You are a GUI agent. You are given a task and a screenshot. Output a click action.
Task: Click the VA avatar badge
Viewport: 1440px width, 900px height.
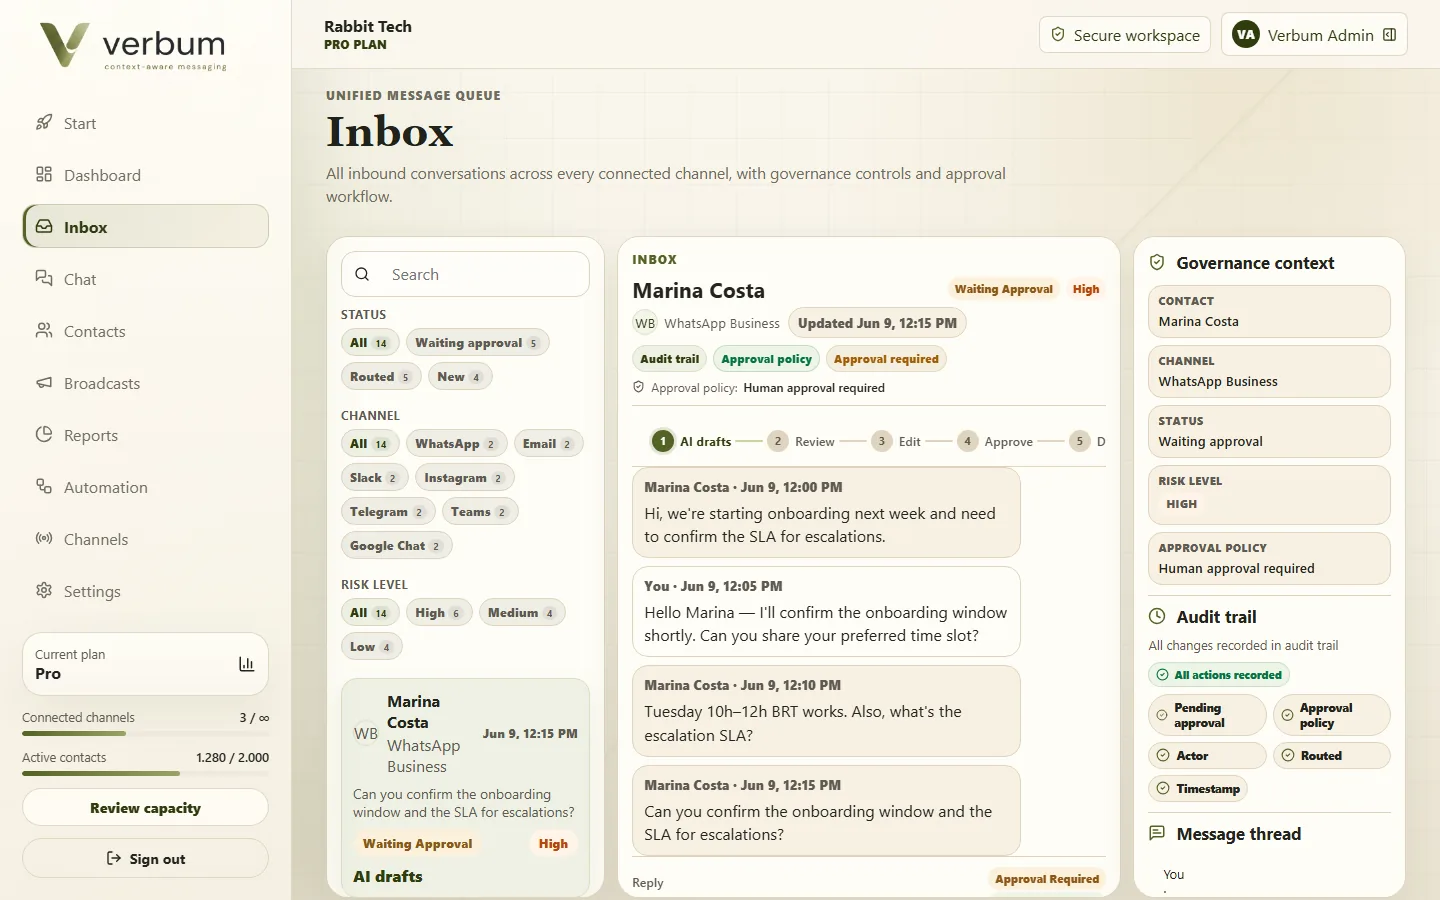[1245, 35]
